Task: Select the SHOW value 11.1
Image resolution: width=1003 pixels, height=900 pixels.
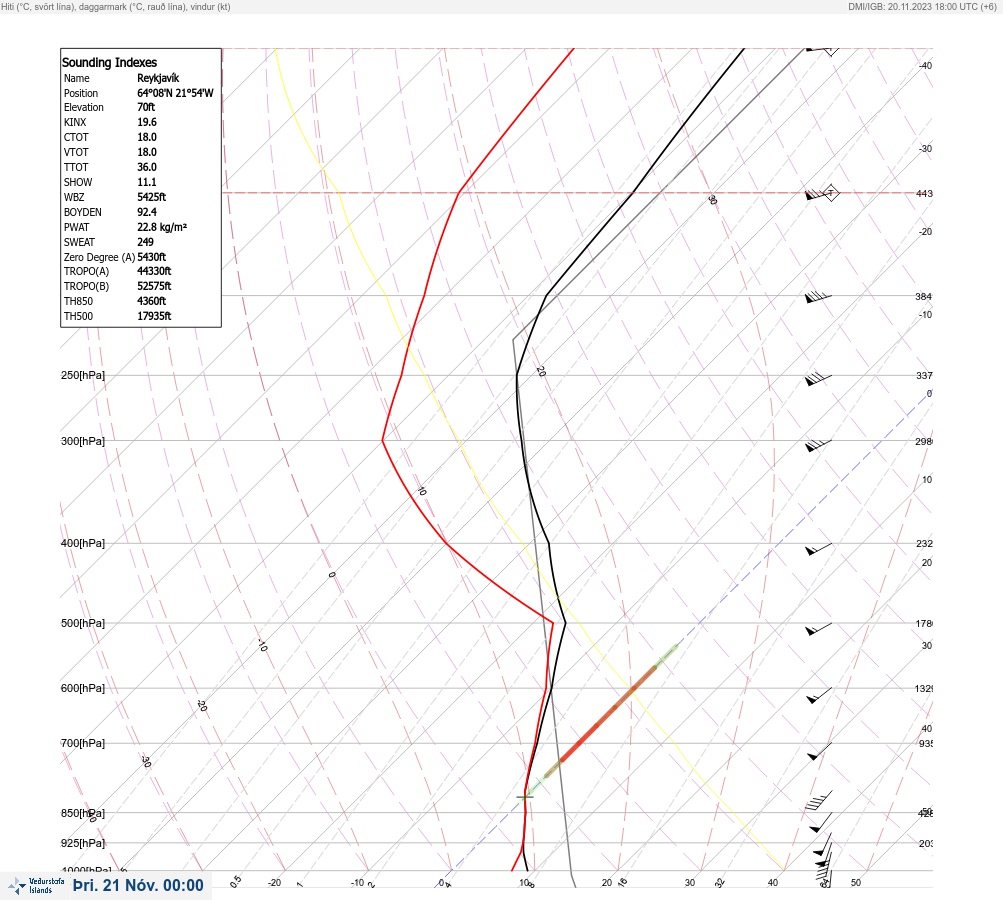Action: point(146,182)
